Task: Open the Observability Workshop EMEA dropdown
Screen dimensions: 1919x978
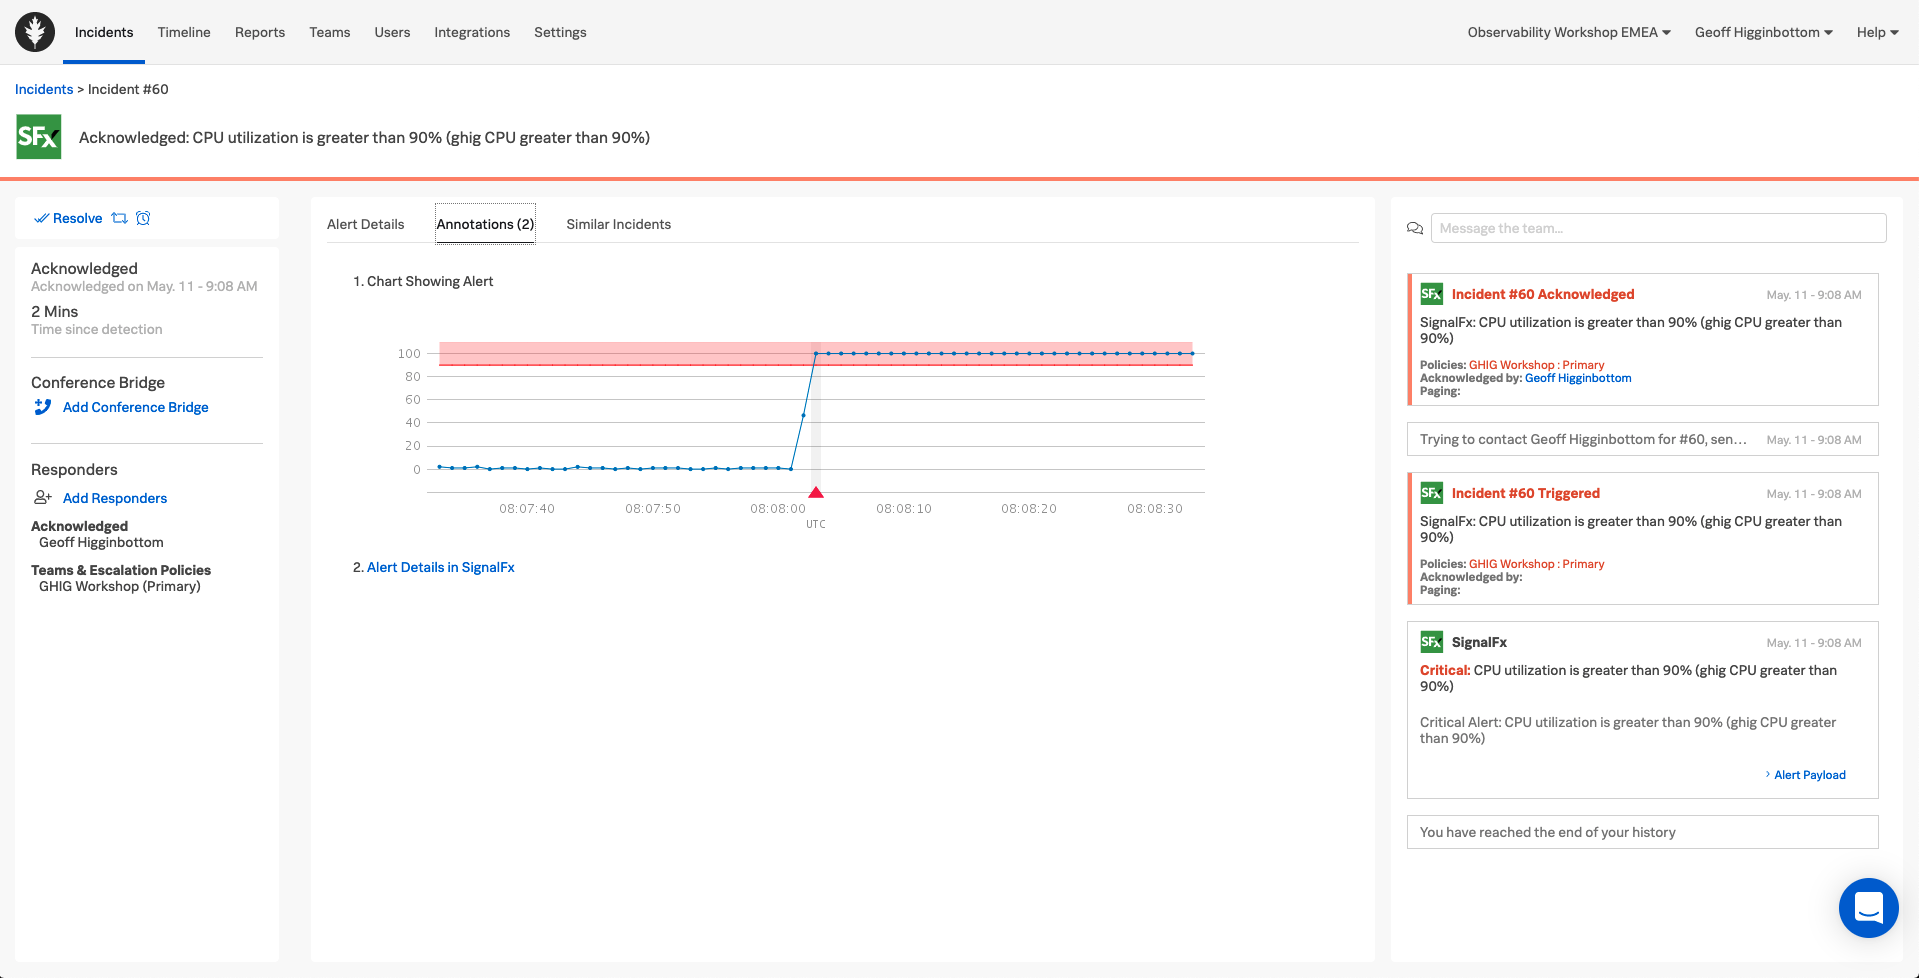Action: (x=1567, y=31)
